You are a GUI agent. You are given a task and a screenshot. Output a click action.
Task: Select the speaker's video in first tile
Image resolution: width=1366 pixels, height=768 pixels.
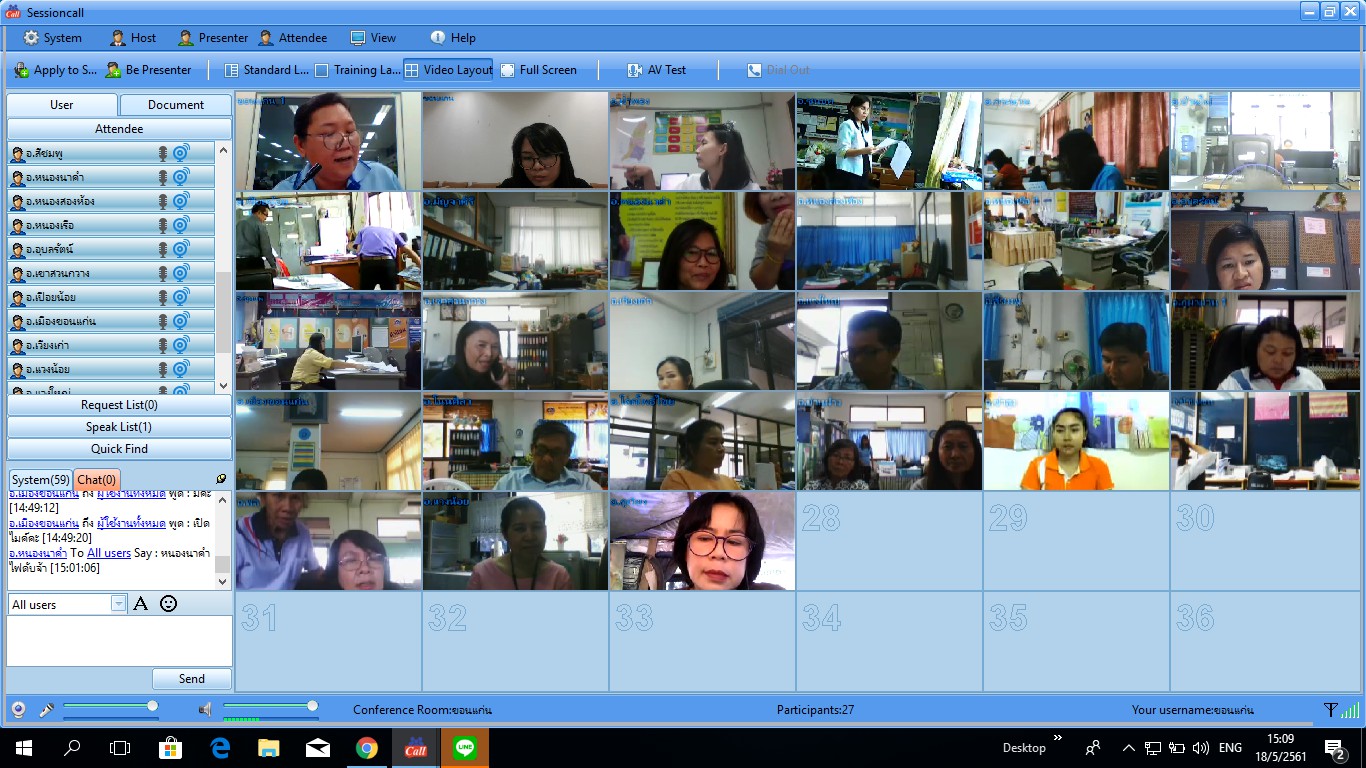click(x=328, y=141)
